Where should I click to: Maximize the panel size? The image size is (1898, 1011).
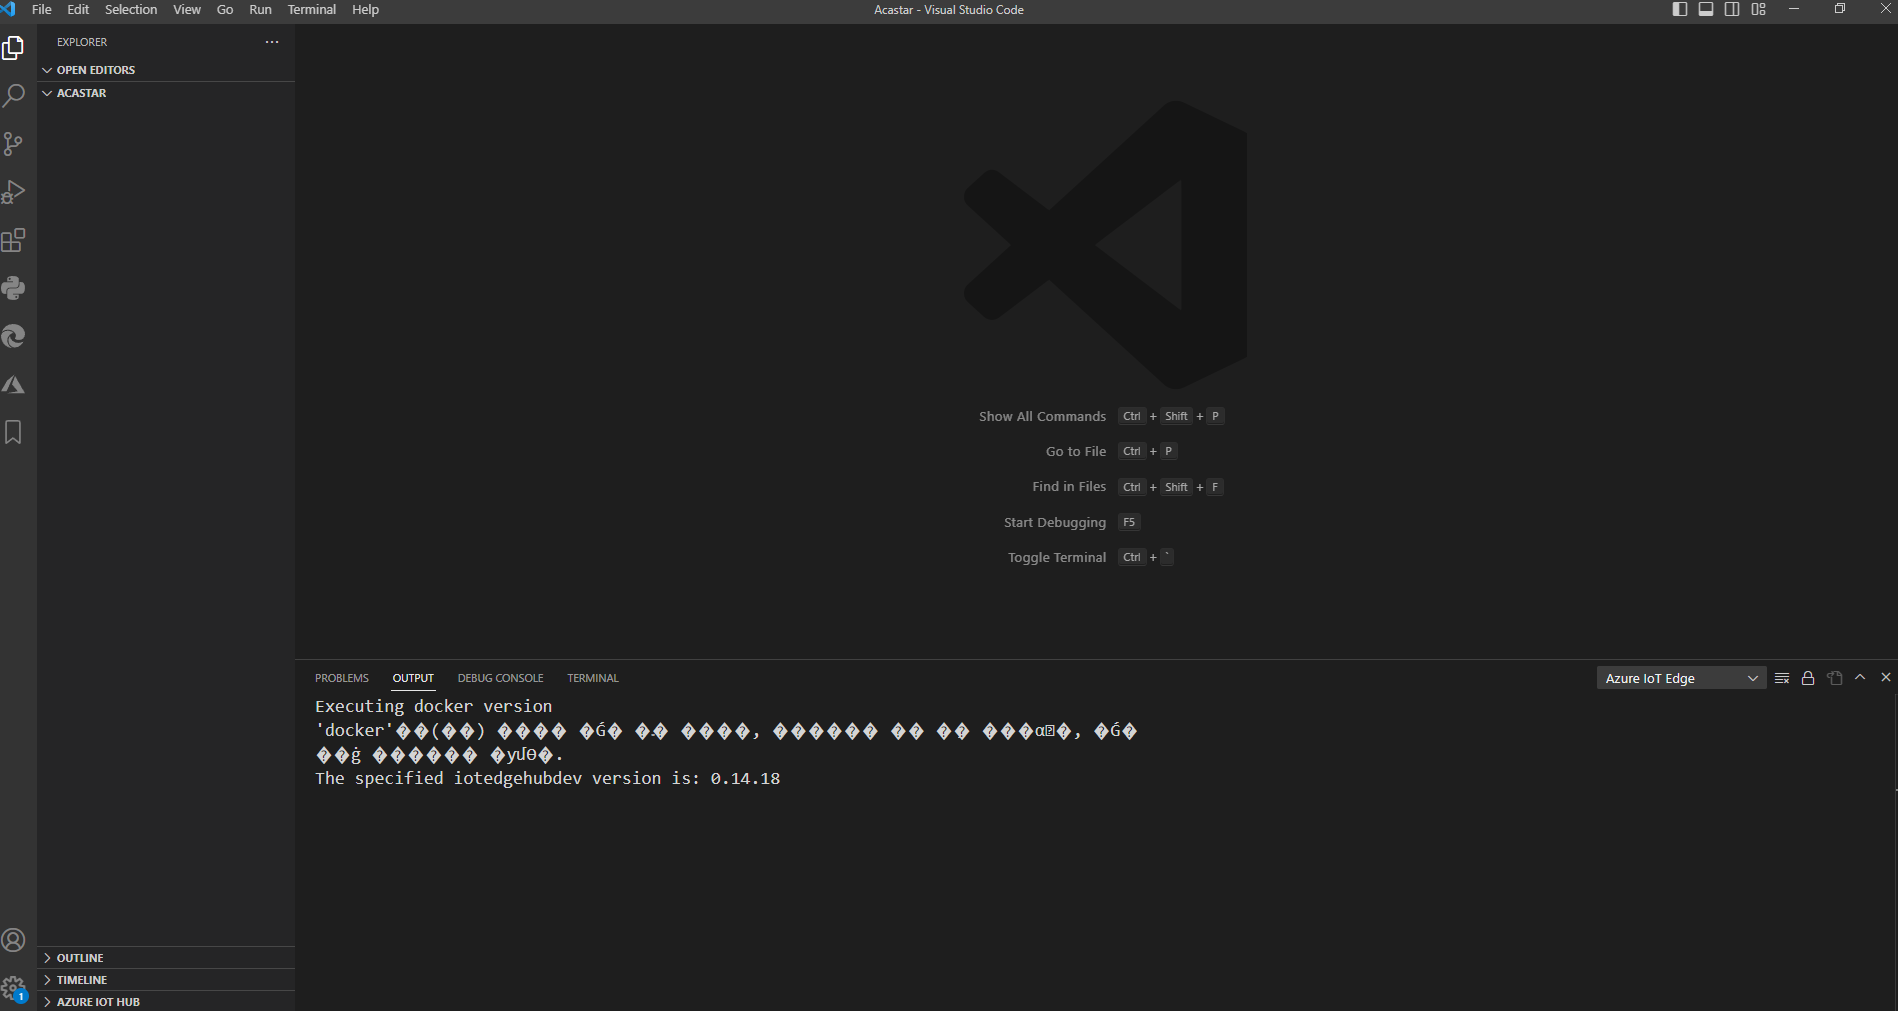click(1860, 678)
